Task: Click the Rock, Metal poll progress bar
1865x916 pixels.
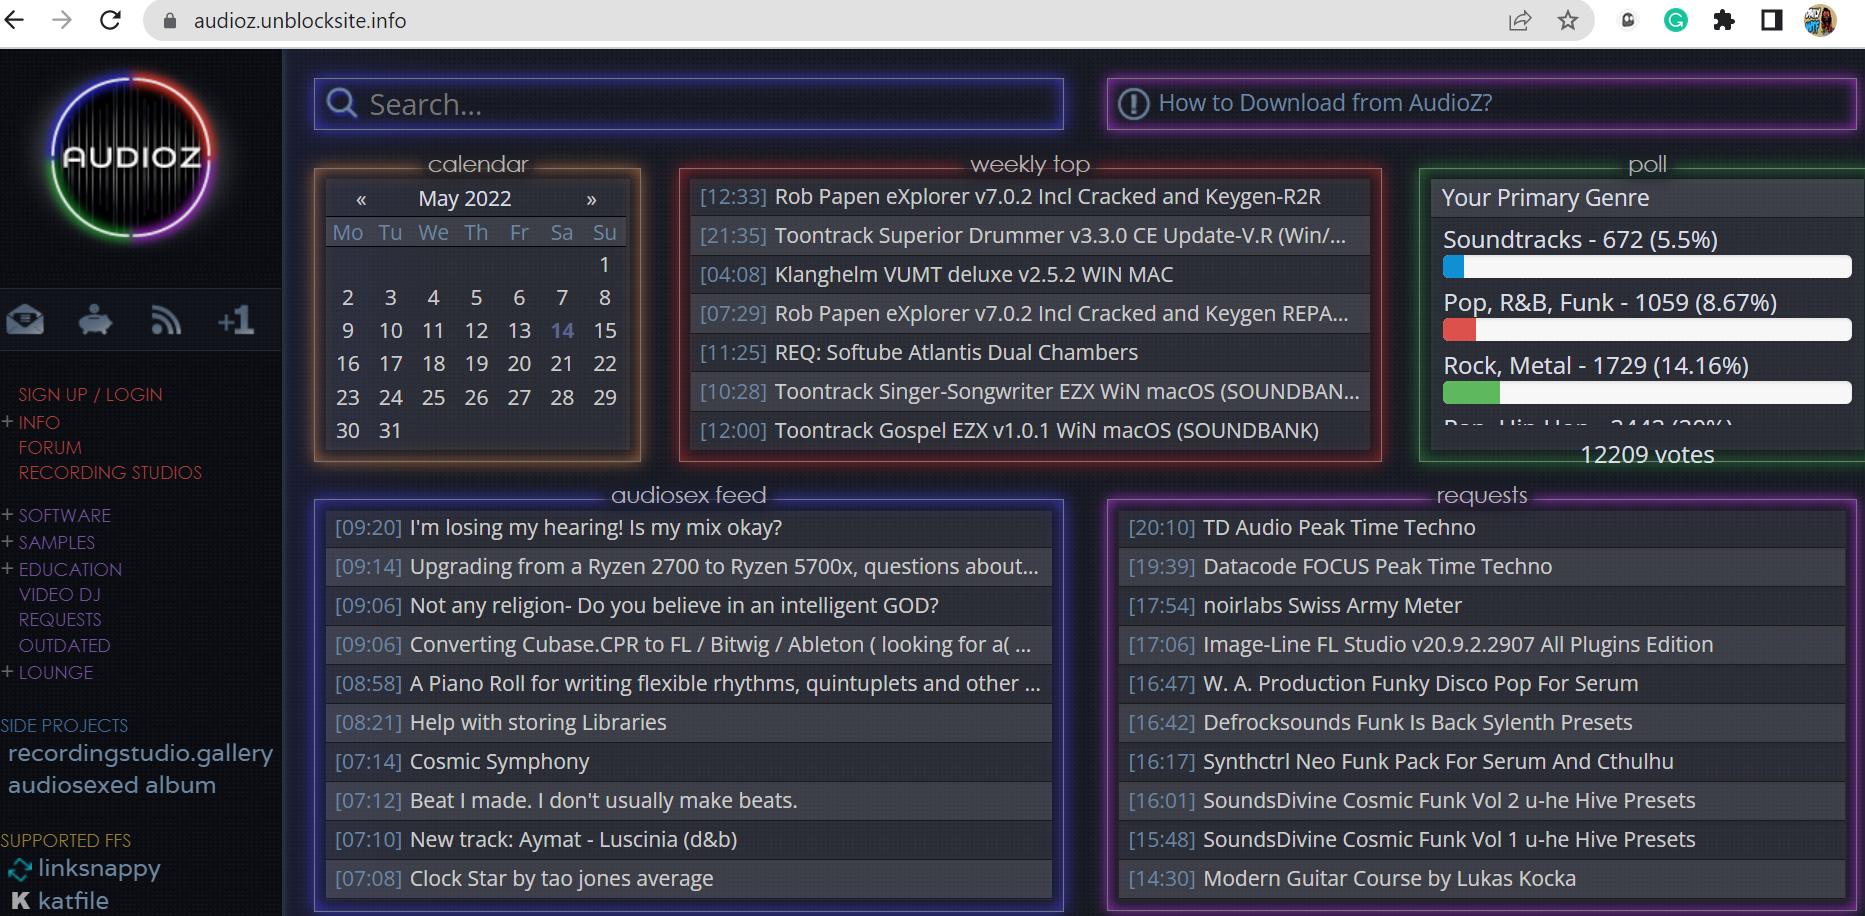Action: 1646,392
